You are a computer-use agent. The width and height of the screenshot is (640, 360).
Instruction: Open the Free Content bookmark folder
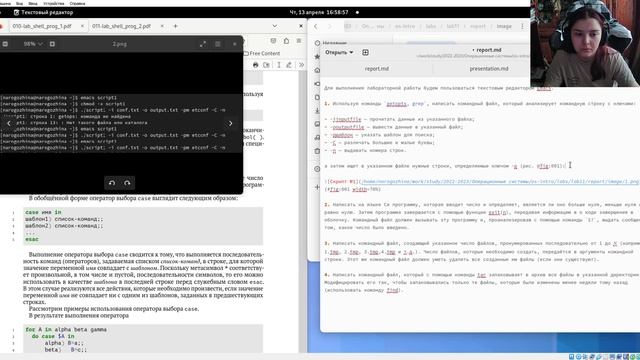coord(262,53)
